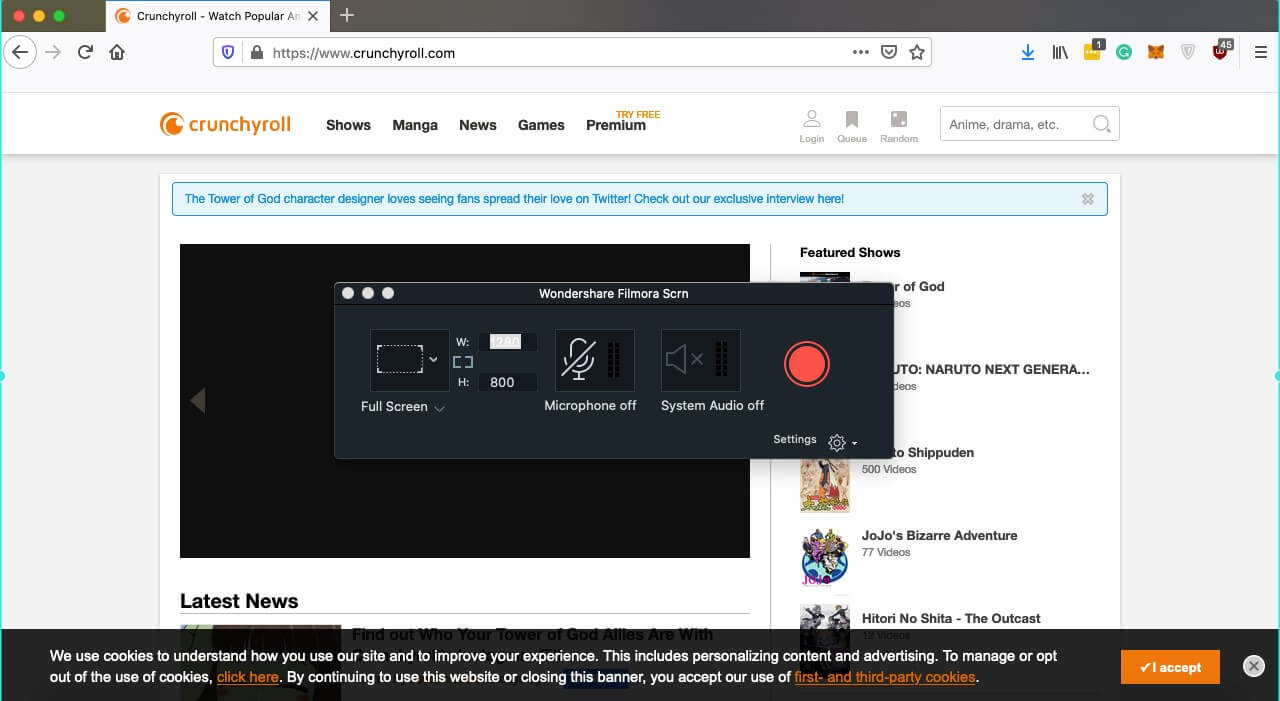The image size is (1280, 701).
Task: Open the JoJo's Bizarre Adventure thumbnail
Action: [825, 557]
